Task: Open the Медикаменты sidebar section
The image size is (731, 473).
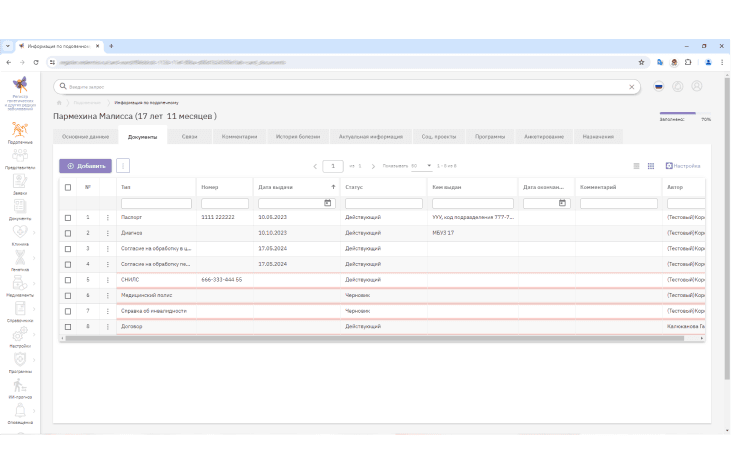Action: pos(20,286)
